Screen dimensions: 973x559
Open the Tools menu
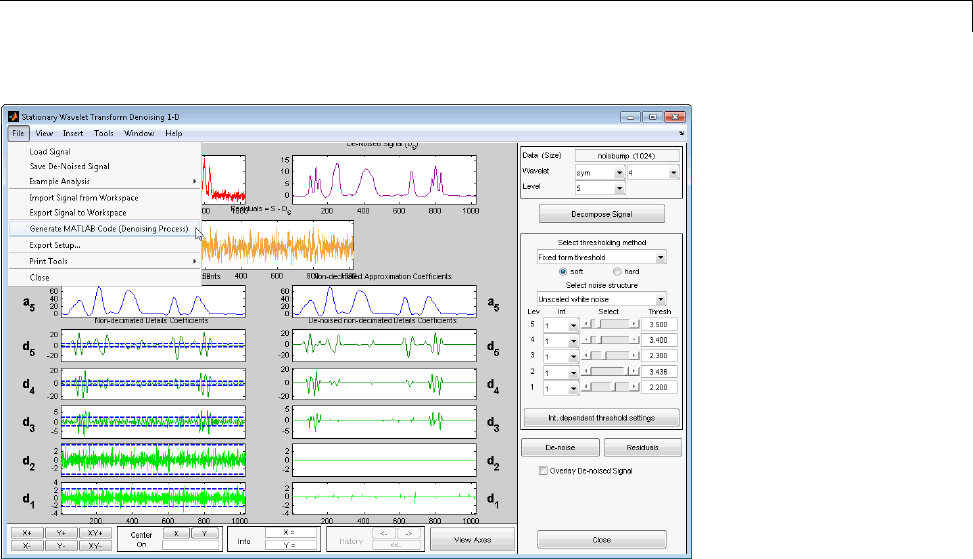click(104, 133)
